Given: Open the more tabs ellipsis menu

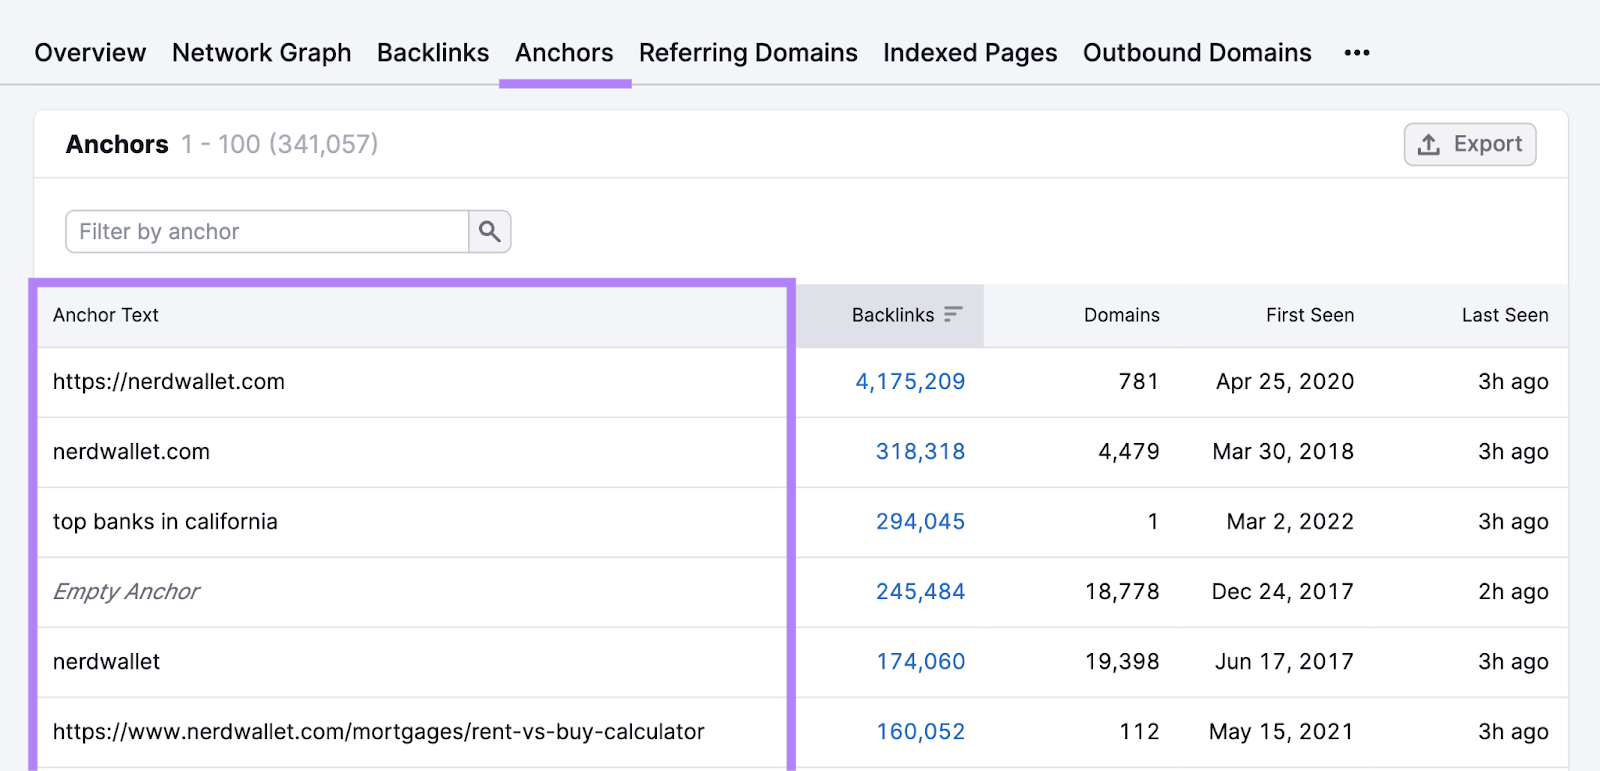Looking at the screenshot, I should [1357, 53].
